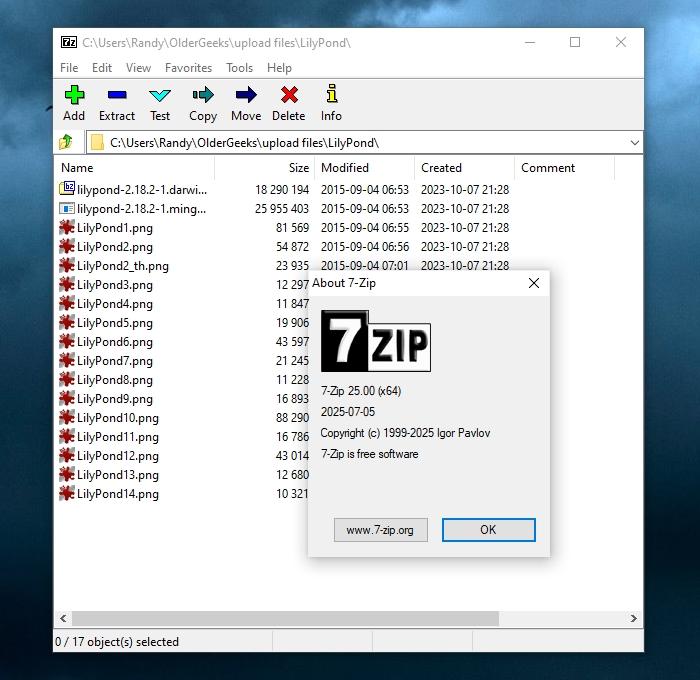The height and width of the screenshot is (680, 700).
Task: Click version text 7-Zip 25.00 (x64)
Action: [361, 391]
